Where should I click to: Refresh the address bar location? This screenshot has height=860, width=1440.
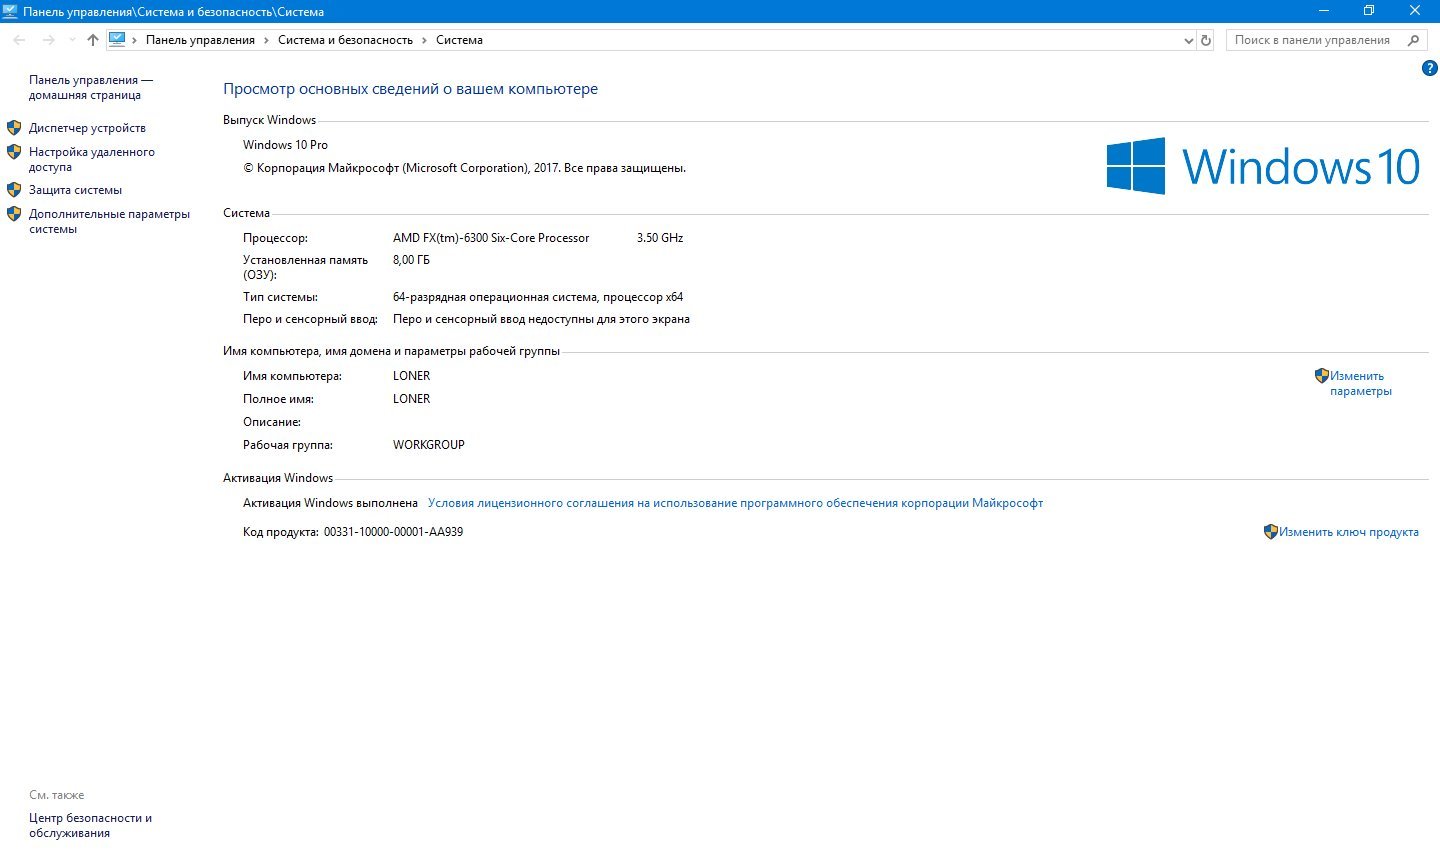pos(1206,40)
